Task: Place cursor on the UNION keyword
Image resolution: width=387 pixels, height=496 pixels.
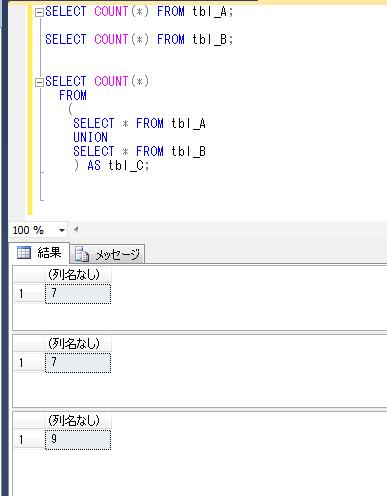Action: 90,137
